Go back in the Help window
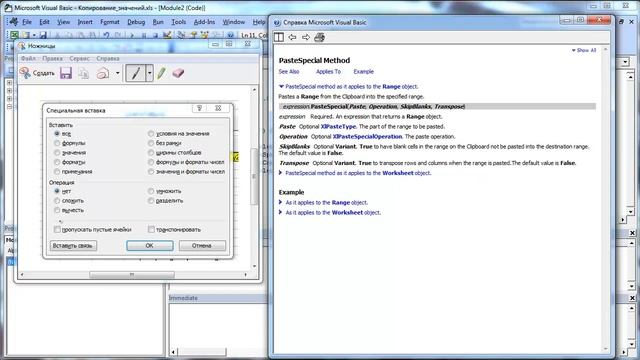The image size is (640, 360). tap(292, 37)
